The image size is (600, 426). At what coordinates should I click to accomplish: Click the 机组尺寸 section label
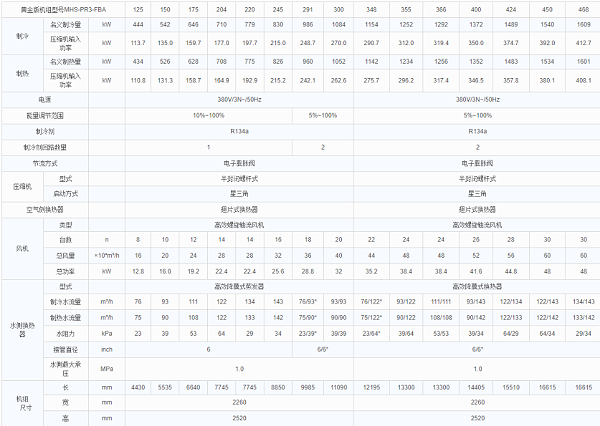pyautogui.click(x=23, y=403)
